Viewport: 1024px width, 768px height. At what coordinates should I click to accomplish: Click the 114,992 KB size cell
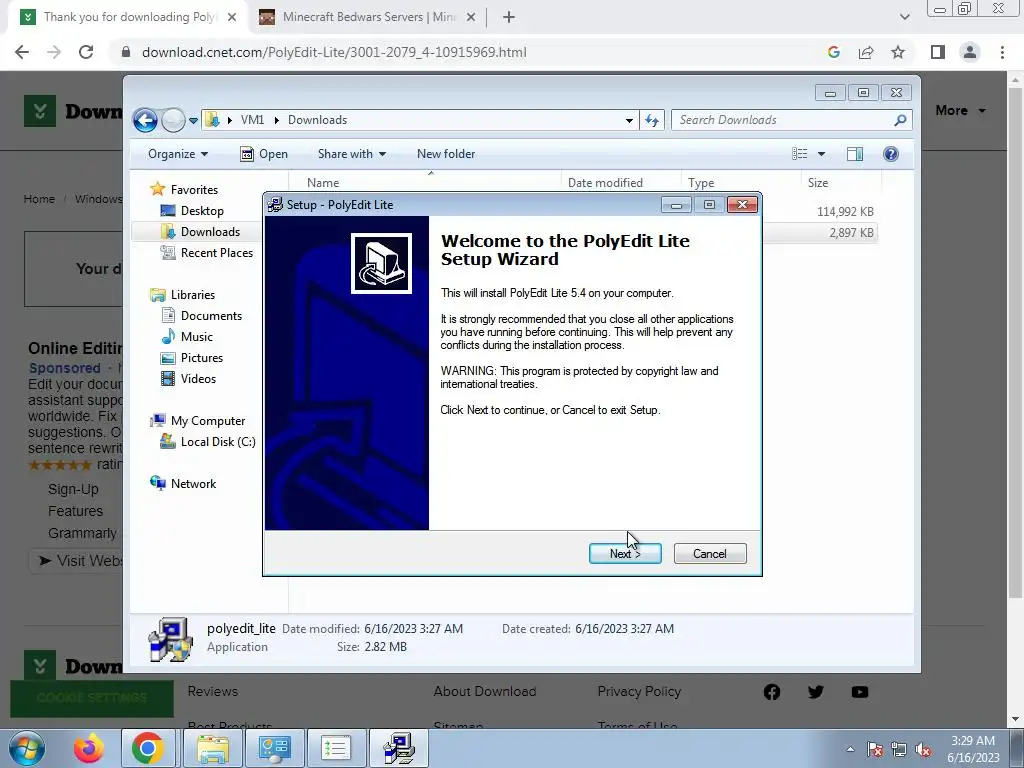click(845, 212)
